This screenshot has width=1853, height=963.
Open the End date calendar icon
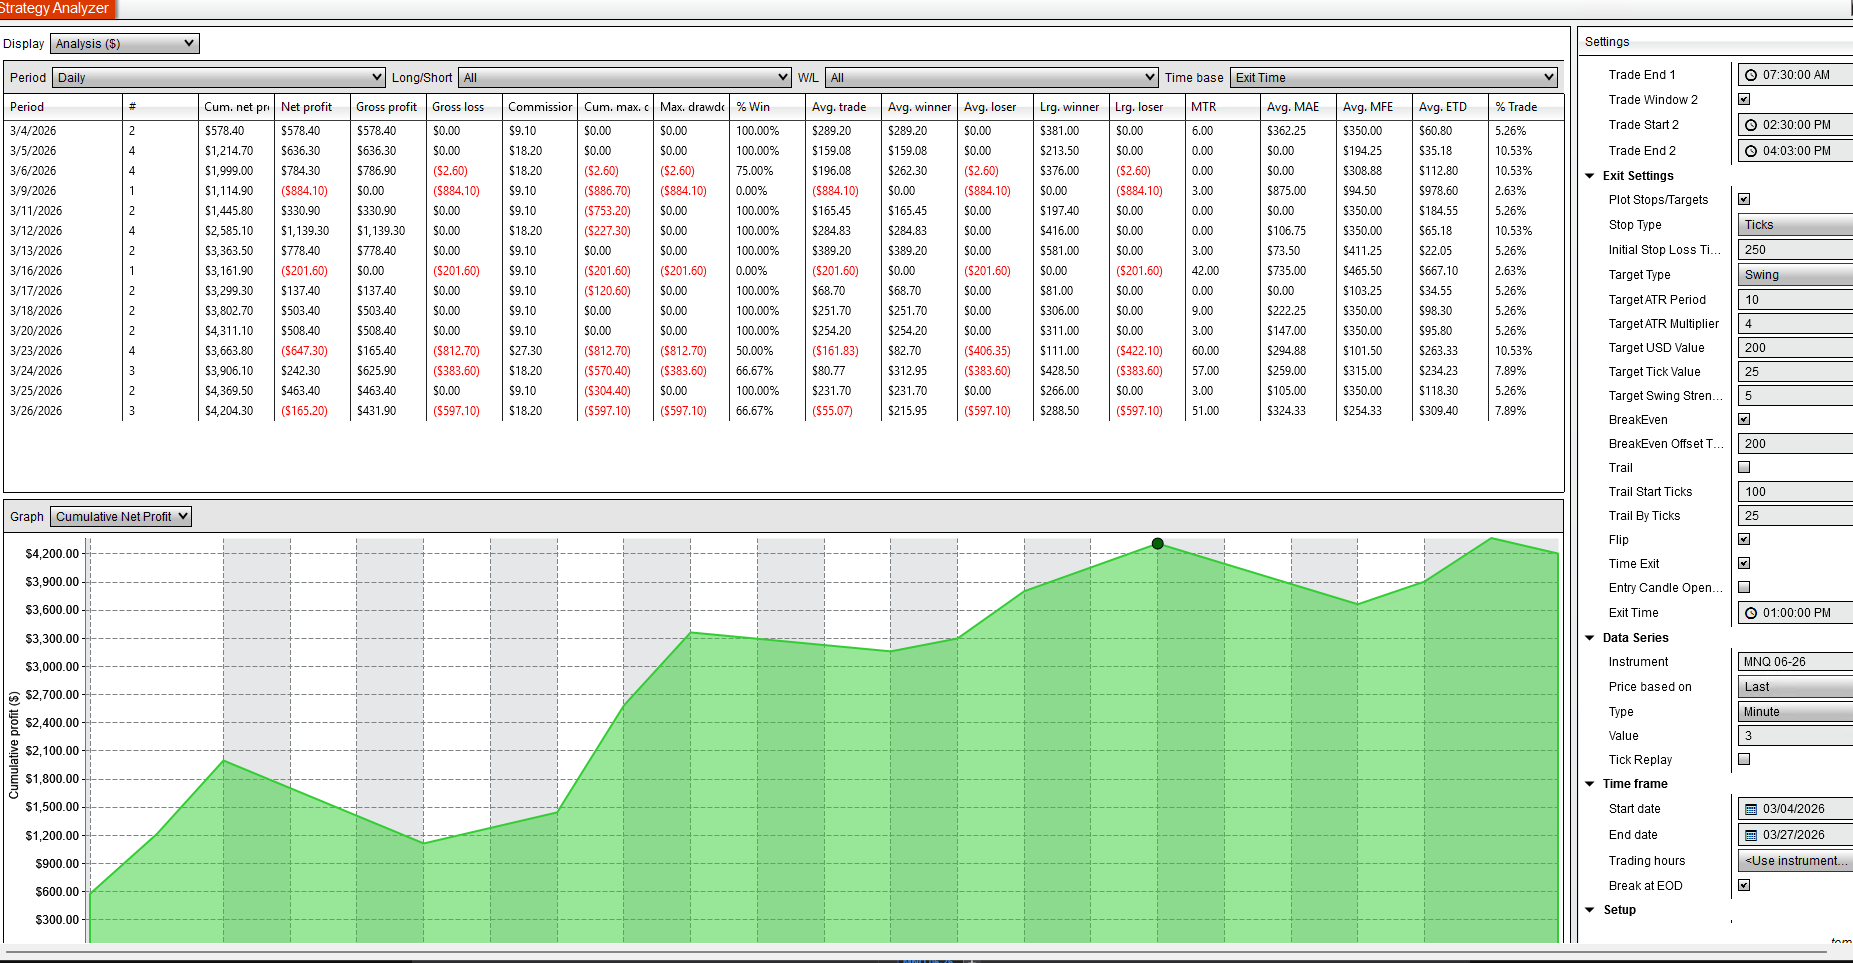click(1751, 835)
